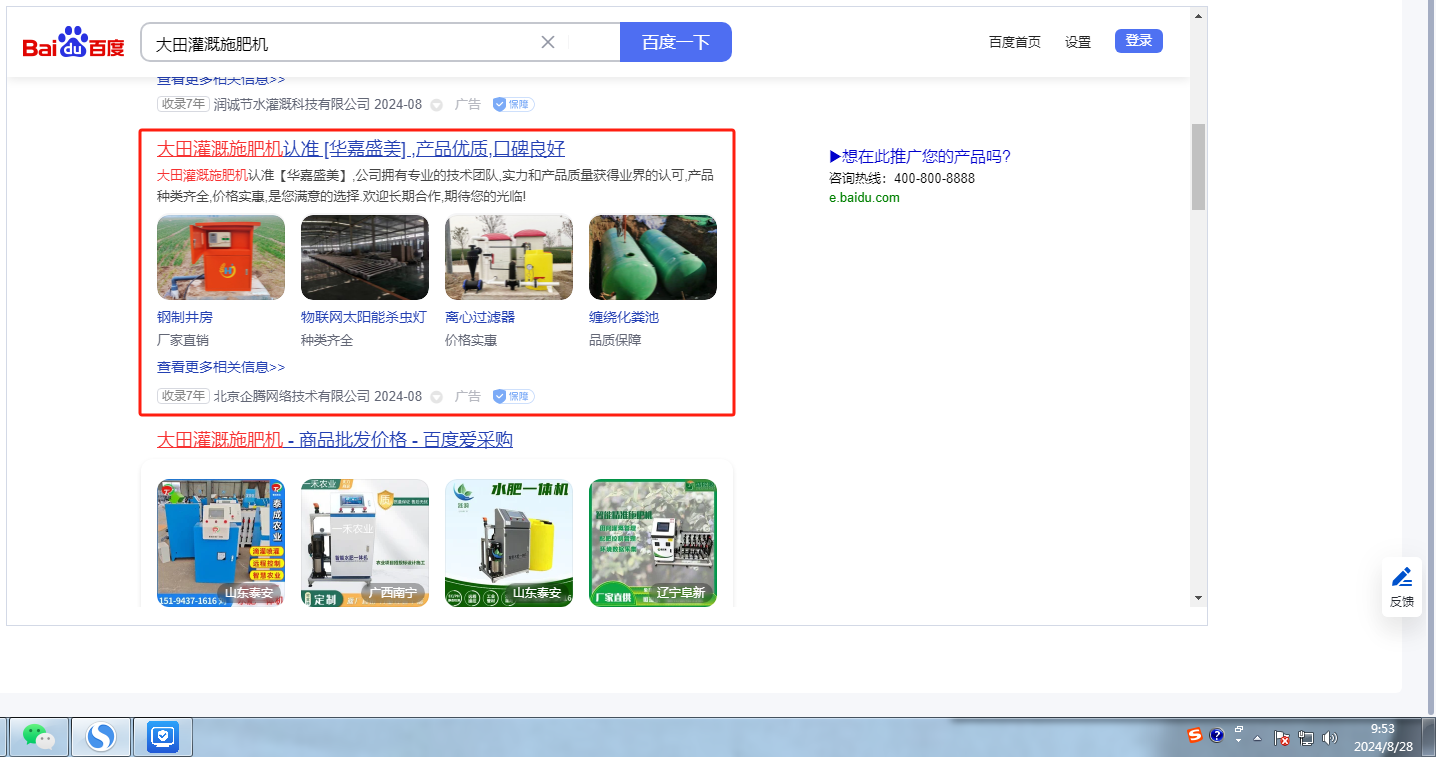Viewport: 1436px width, 757px height.
Task: Open advertiser 北京企腾网络技术有限公司
Action: click(292, 396)
